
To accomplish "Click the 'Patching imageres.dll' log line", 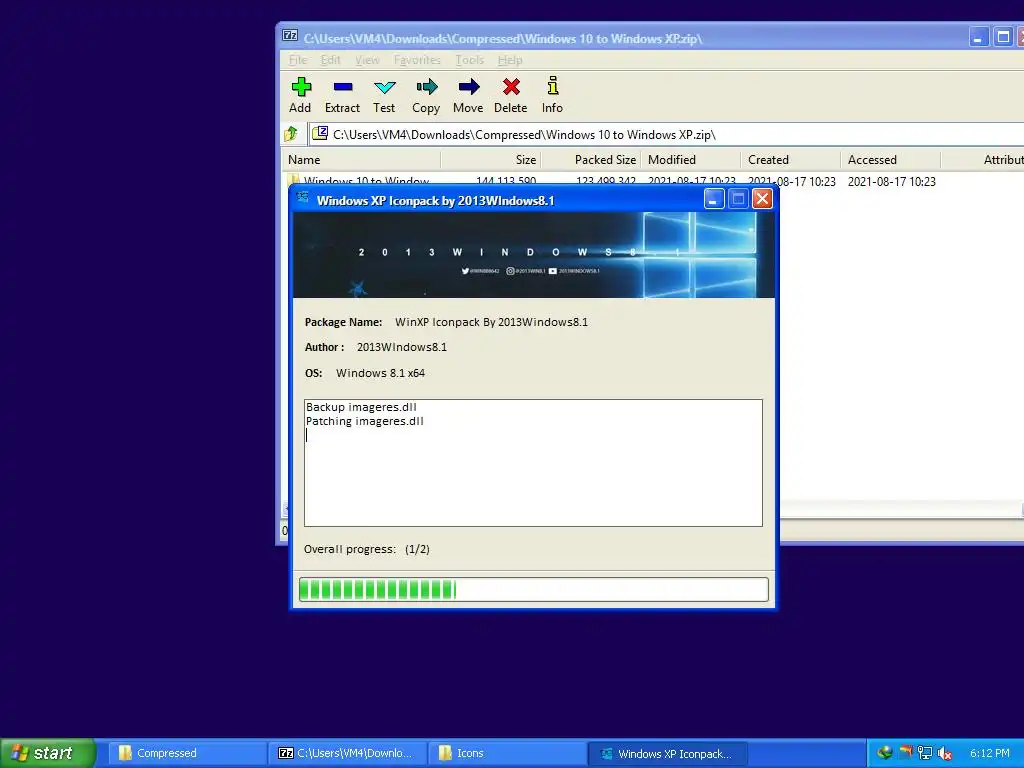I will coord(364,421).
